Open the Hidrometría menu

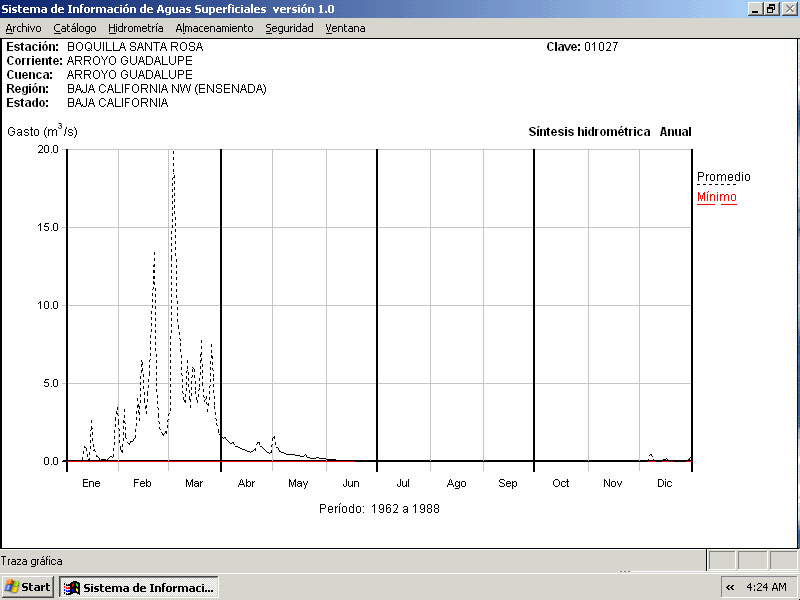tap(135, 28)
